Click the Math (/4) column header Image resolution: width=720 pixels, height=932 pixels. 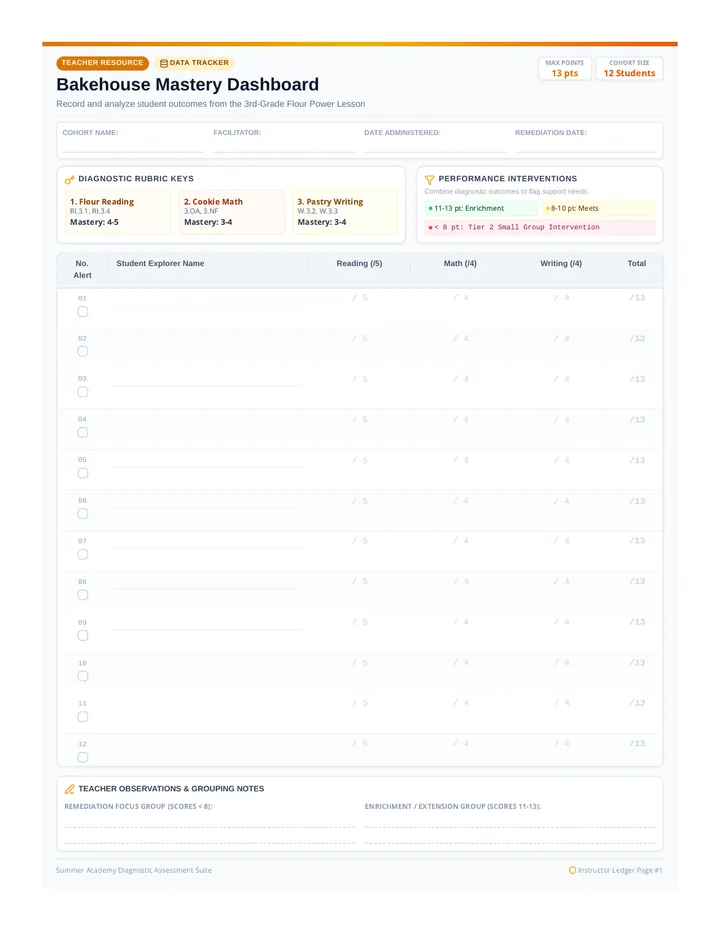(460, 263)
